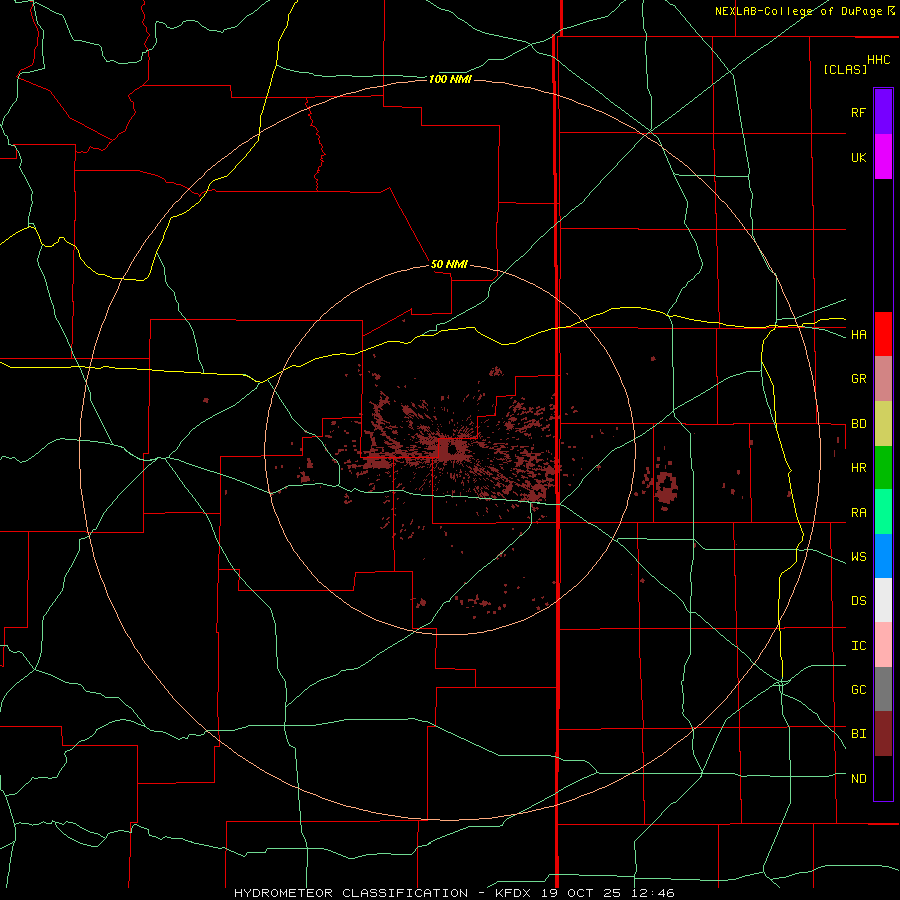Click the 50 NMI range ring label
Viewport: 900px width, 900px height.
coord(449,264)
